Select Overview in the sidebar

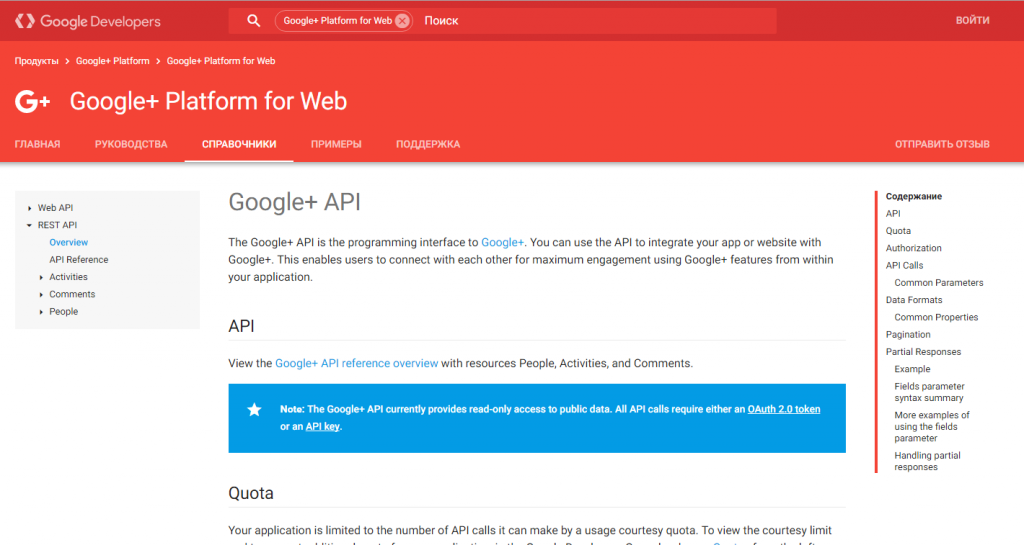[x=69, y=242]
